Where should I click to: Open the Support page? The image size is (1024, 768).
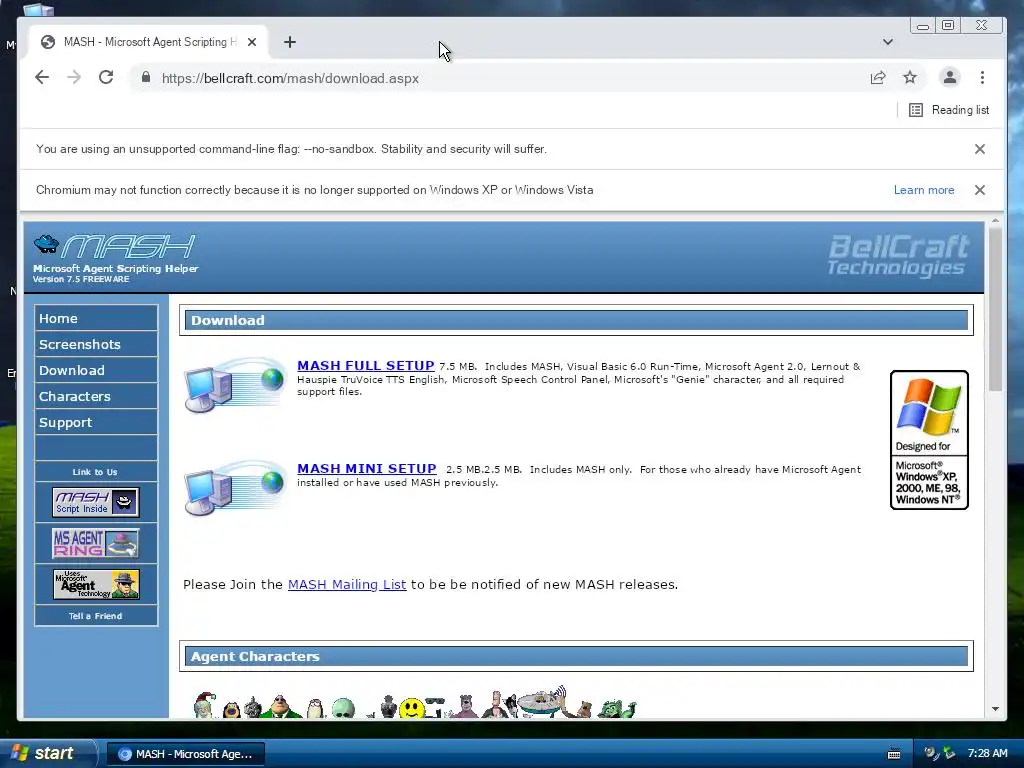96,423
